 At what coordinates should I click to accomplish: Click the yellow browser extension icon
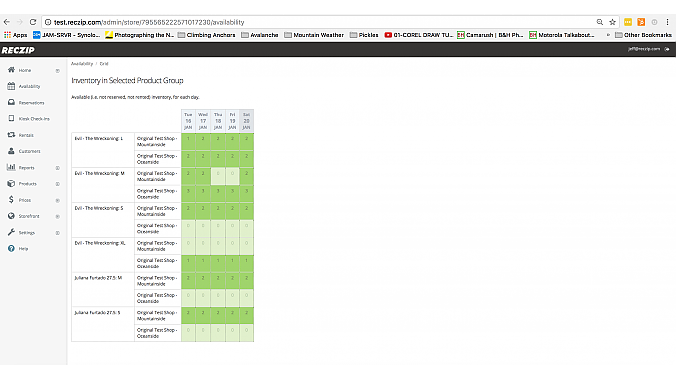pyautogui.click(x=628, y=22)
